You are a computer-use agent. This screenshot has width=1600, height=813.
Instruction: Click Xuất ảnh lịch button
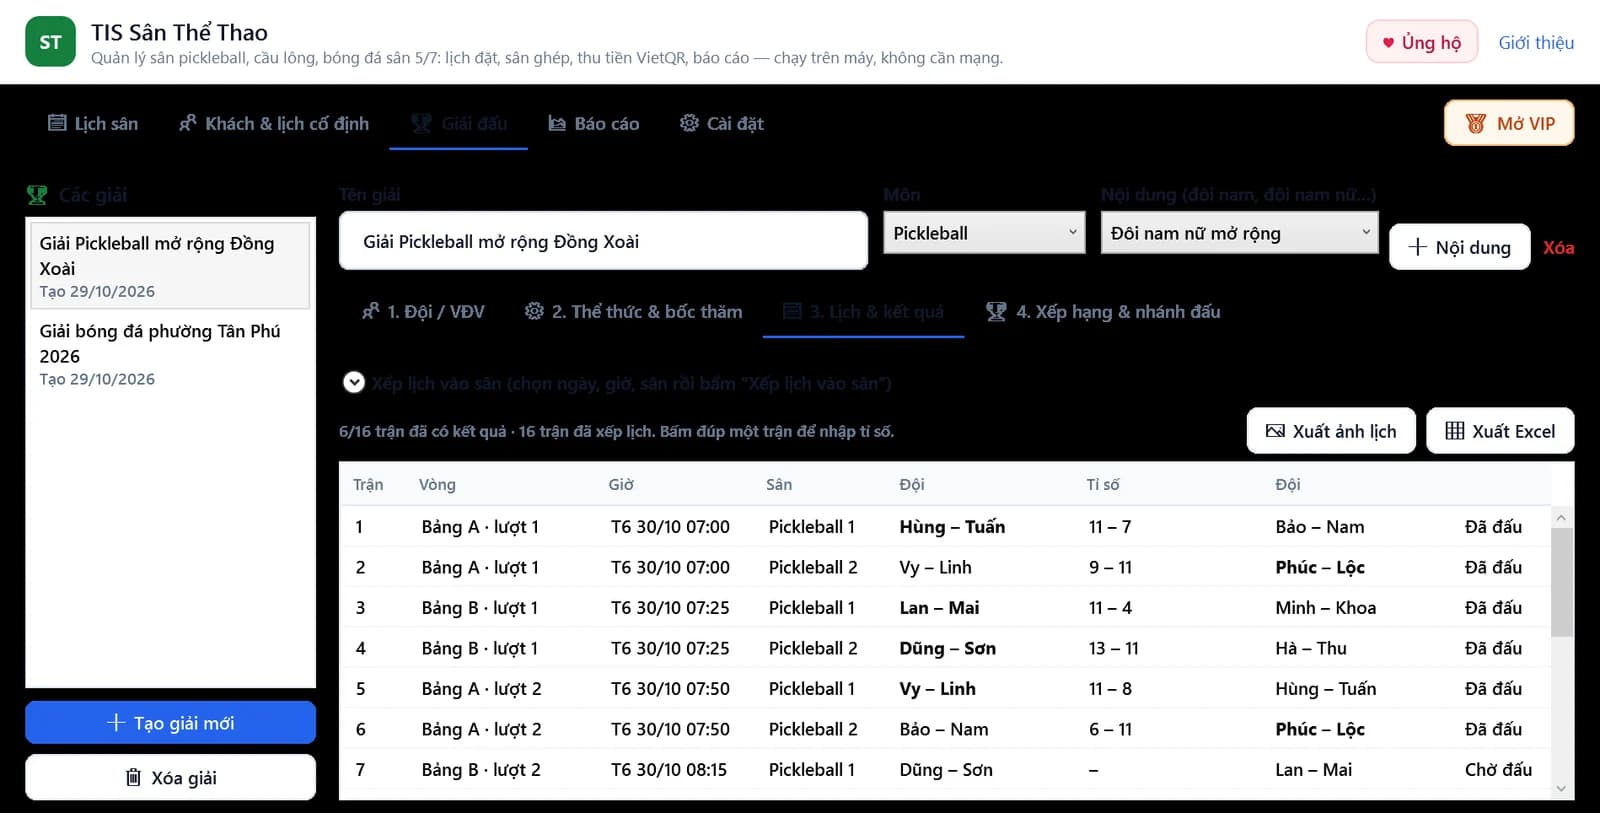(x=1331, y=431)
